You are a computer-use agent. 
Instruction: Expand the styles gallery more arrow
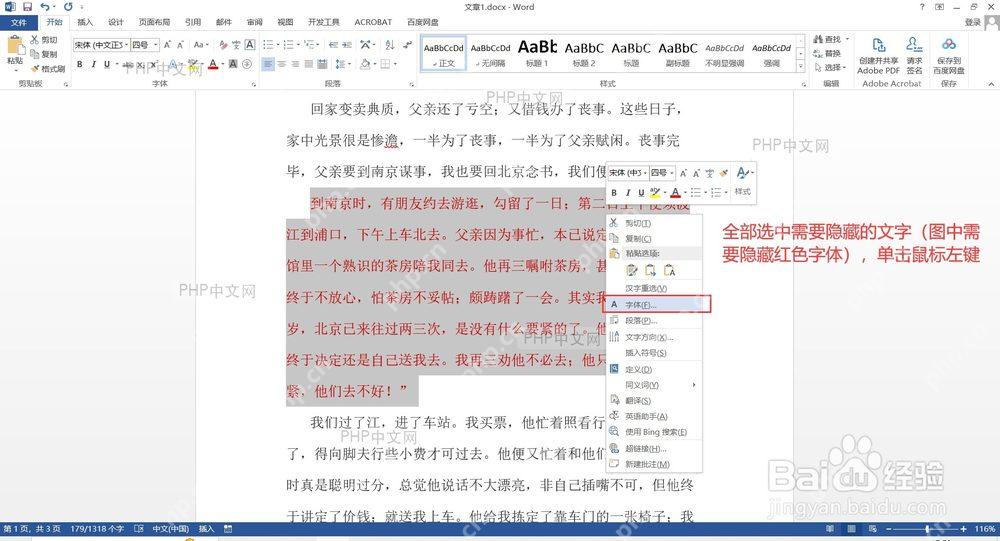click(800, 66)
